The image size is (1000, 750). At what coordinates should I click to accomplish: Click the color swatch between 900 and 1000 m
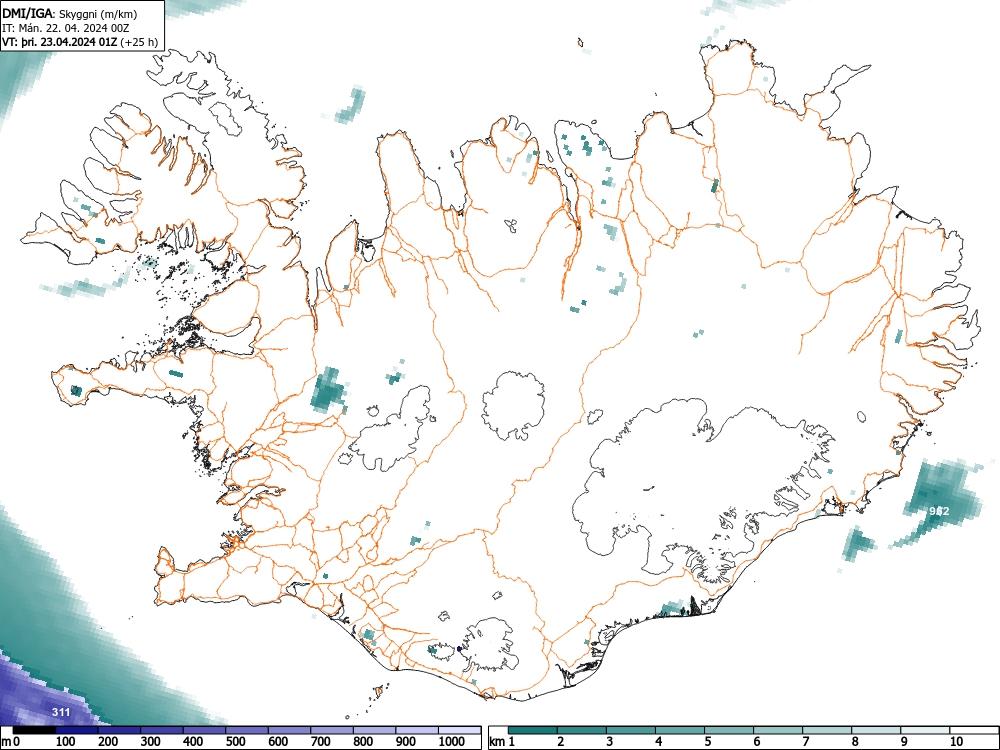point(417,730)
